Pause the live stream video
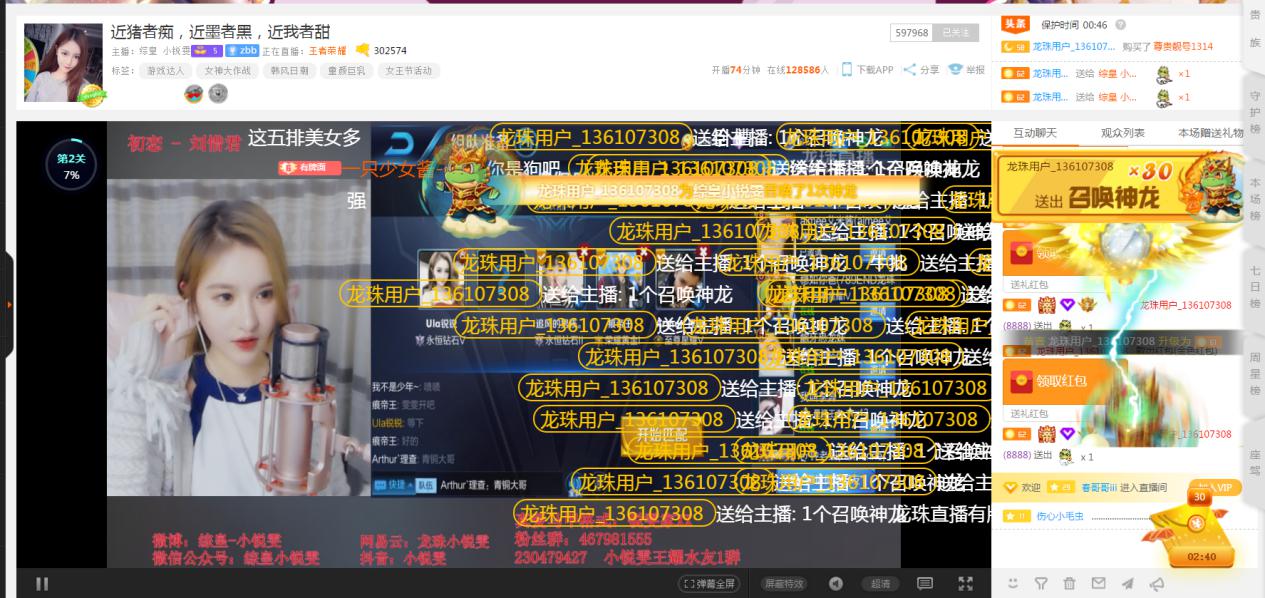 click(x=42, y=584)
